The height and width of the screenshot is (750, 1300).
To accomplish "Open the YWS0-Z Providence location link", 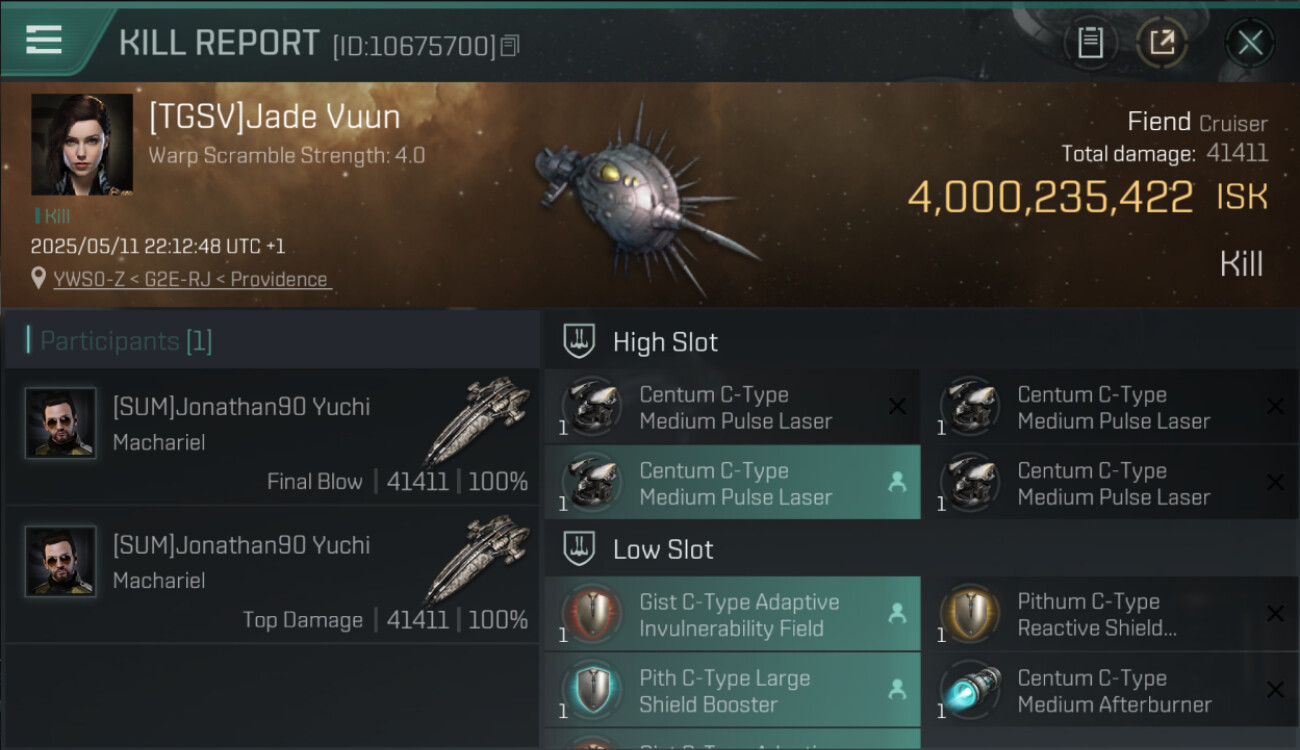I will (x=191, y=280).
